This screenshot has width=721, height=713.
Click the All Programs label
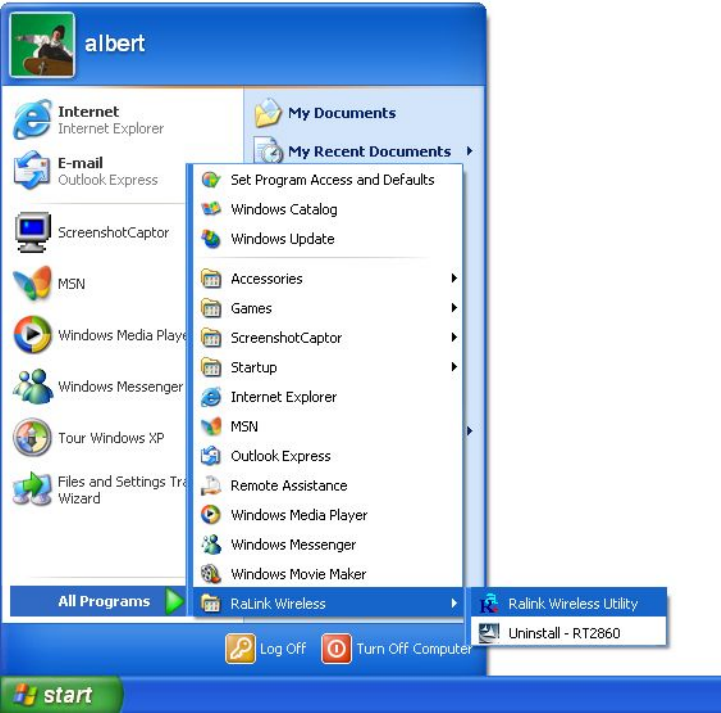104,601
